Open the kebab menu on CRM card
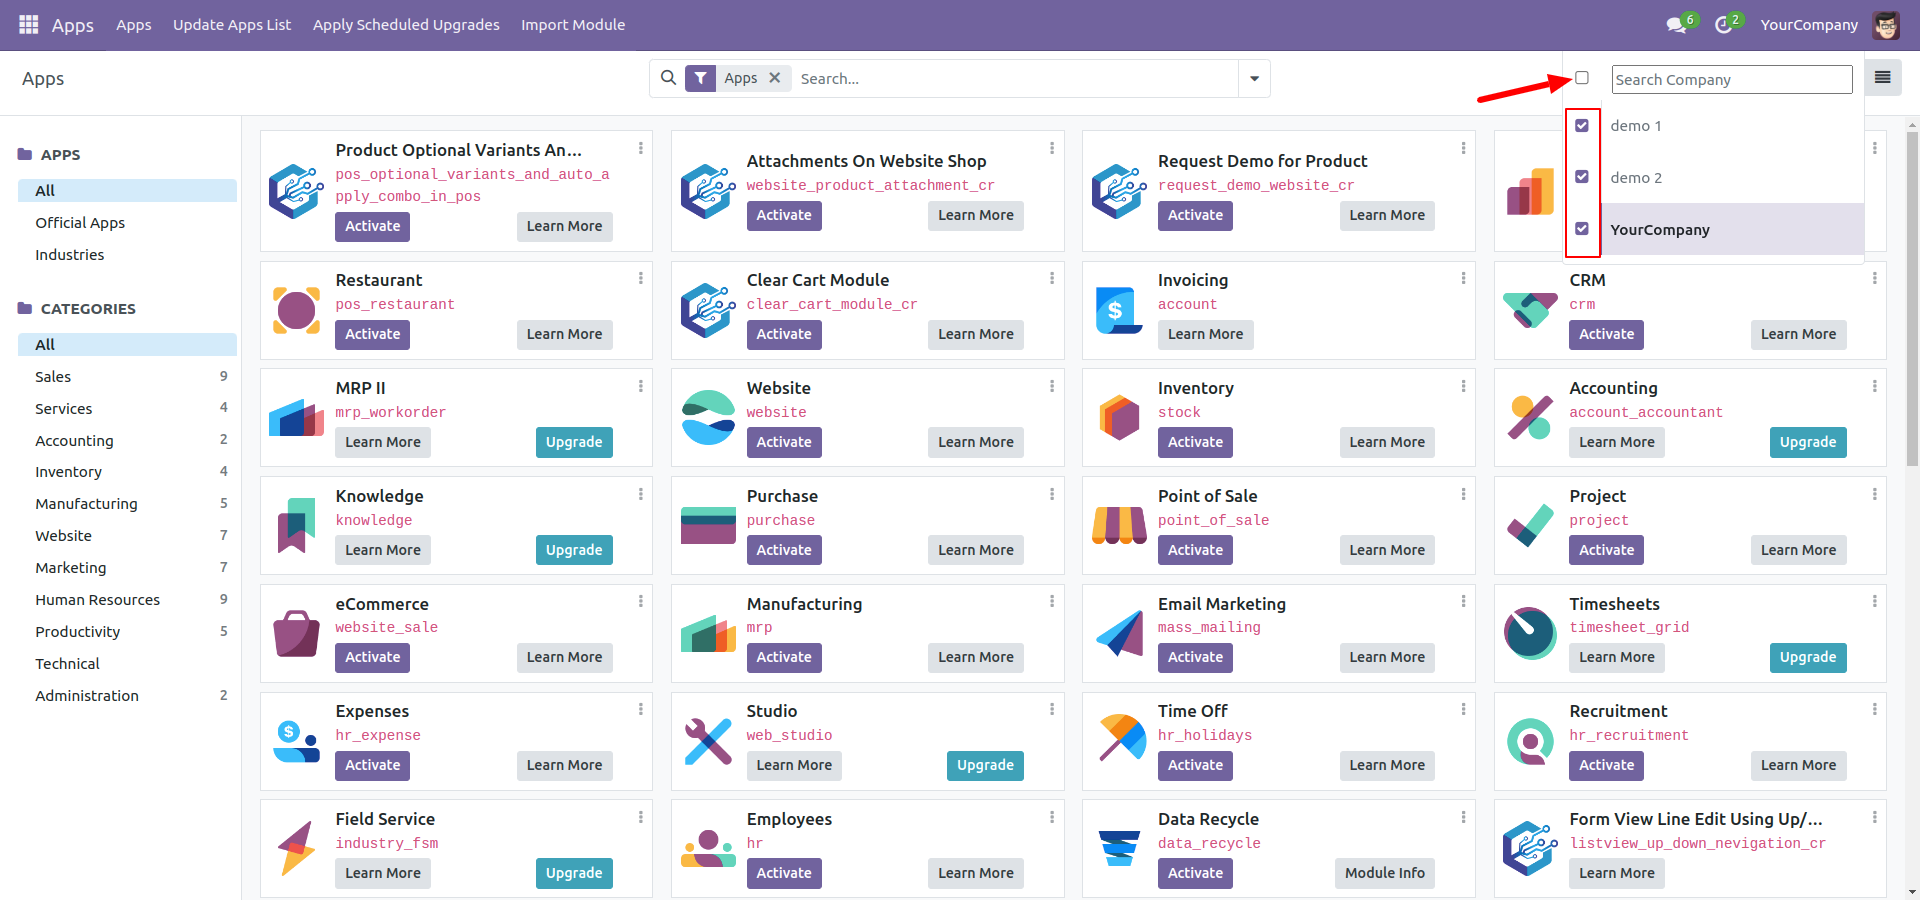 pos(1874,278)
